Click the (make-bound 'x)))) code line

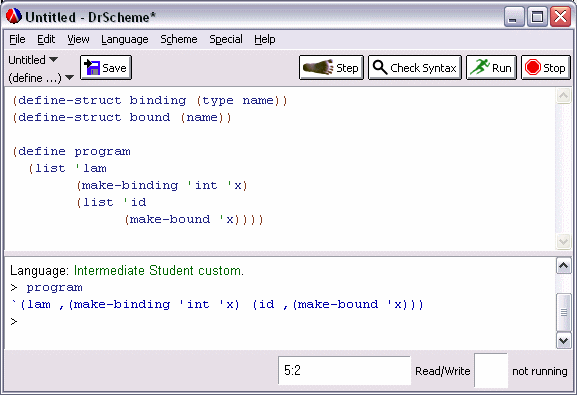[194, 219]
